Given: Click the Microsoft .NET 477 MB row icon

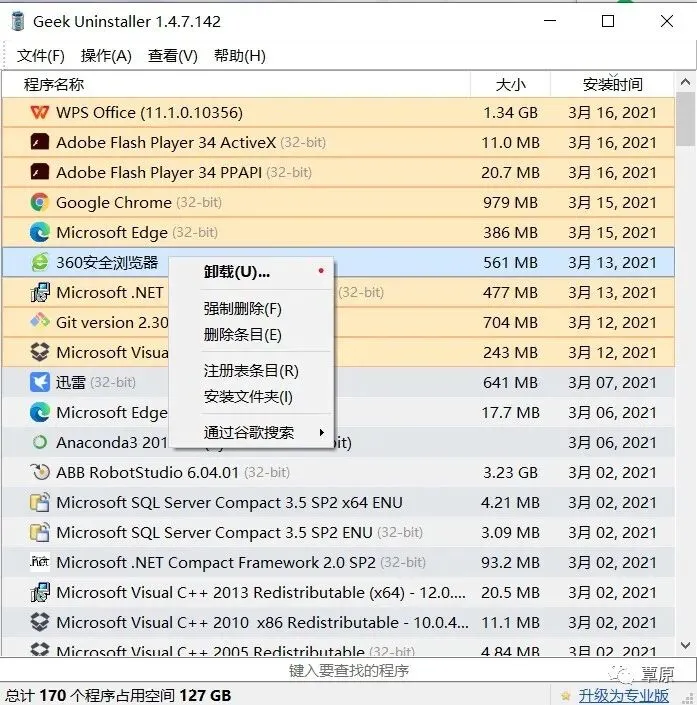Looking at the screenshot, I should 40,292.
